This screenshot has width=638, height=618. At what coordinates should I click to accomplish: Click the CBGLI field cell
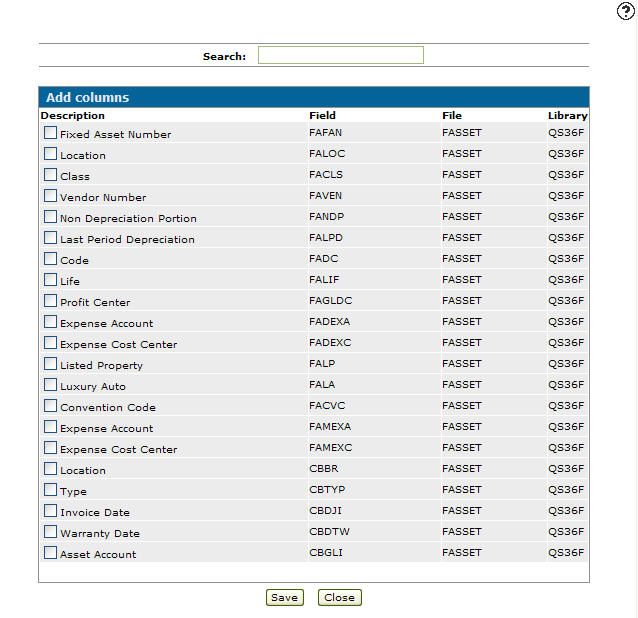pos(326,553)
